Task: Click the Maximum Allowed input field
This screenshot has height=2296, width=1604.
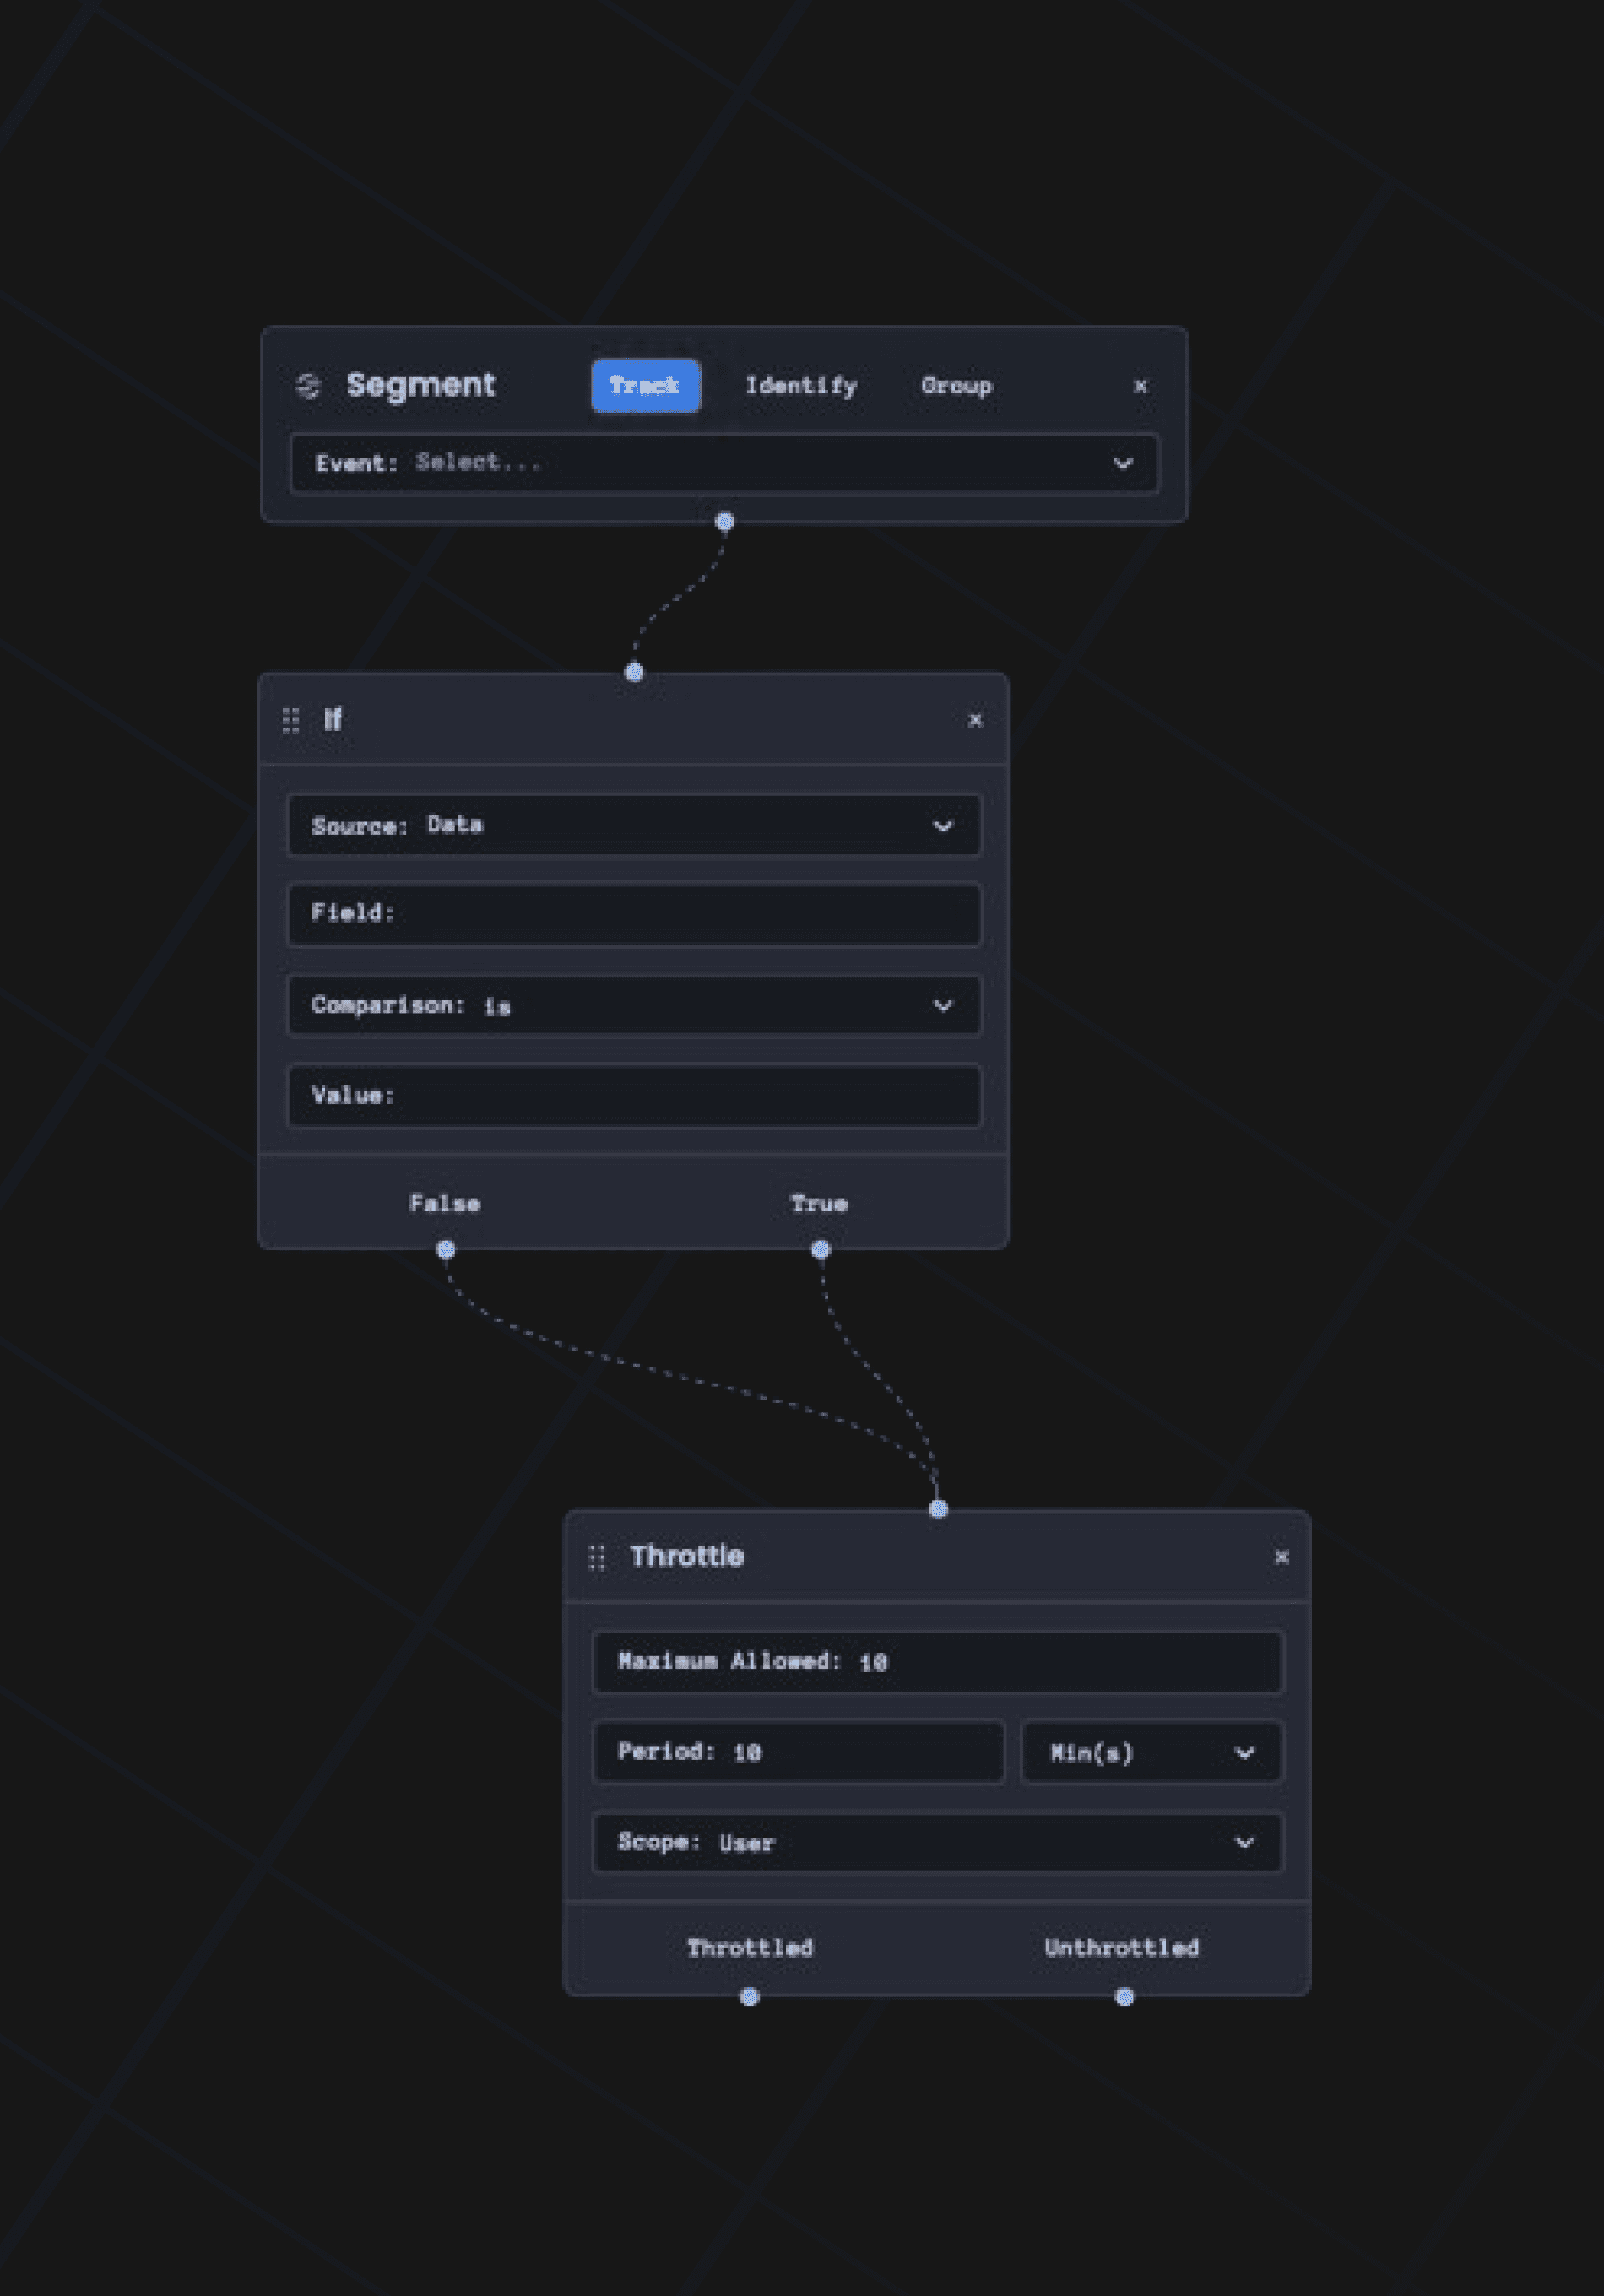Action: [x=938, y=1662]
